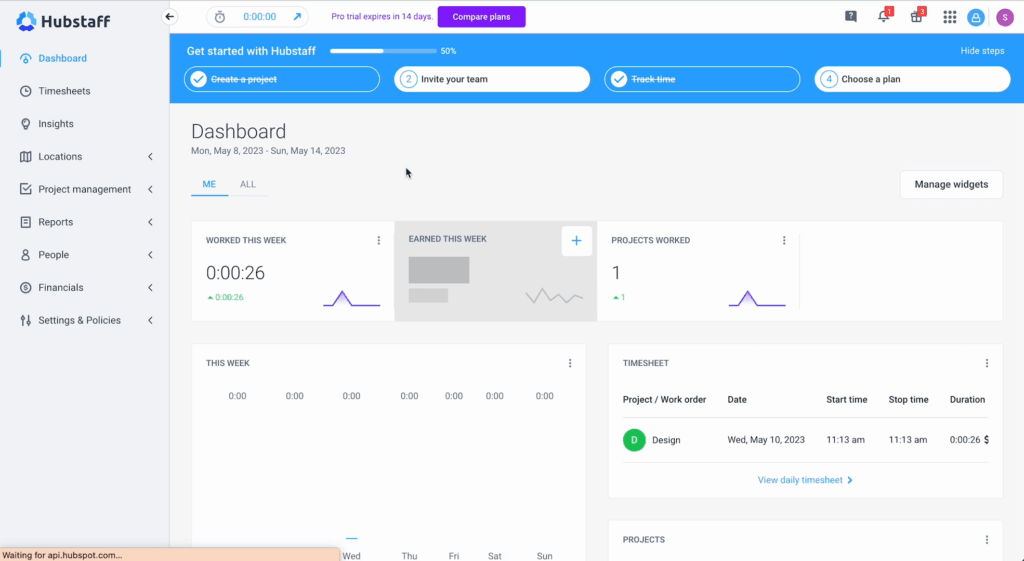The image size is (1024, 561).
Task: Click the People sidebar icon
Action: pyautogui.click(x=25, y=255)
